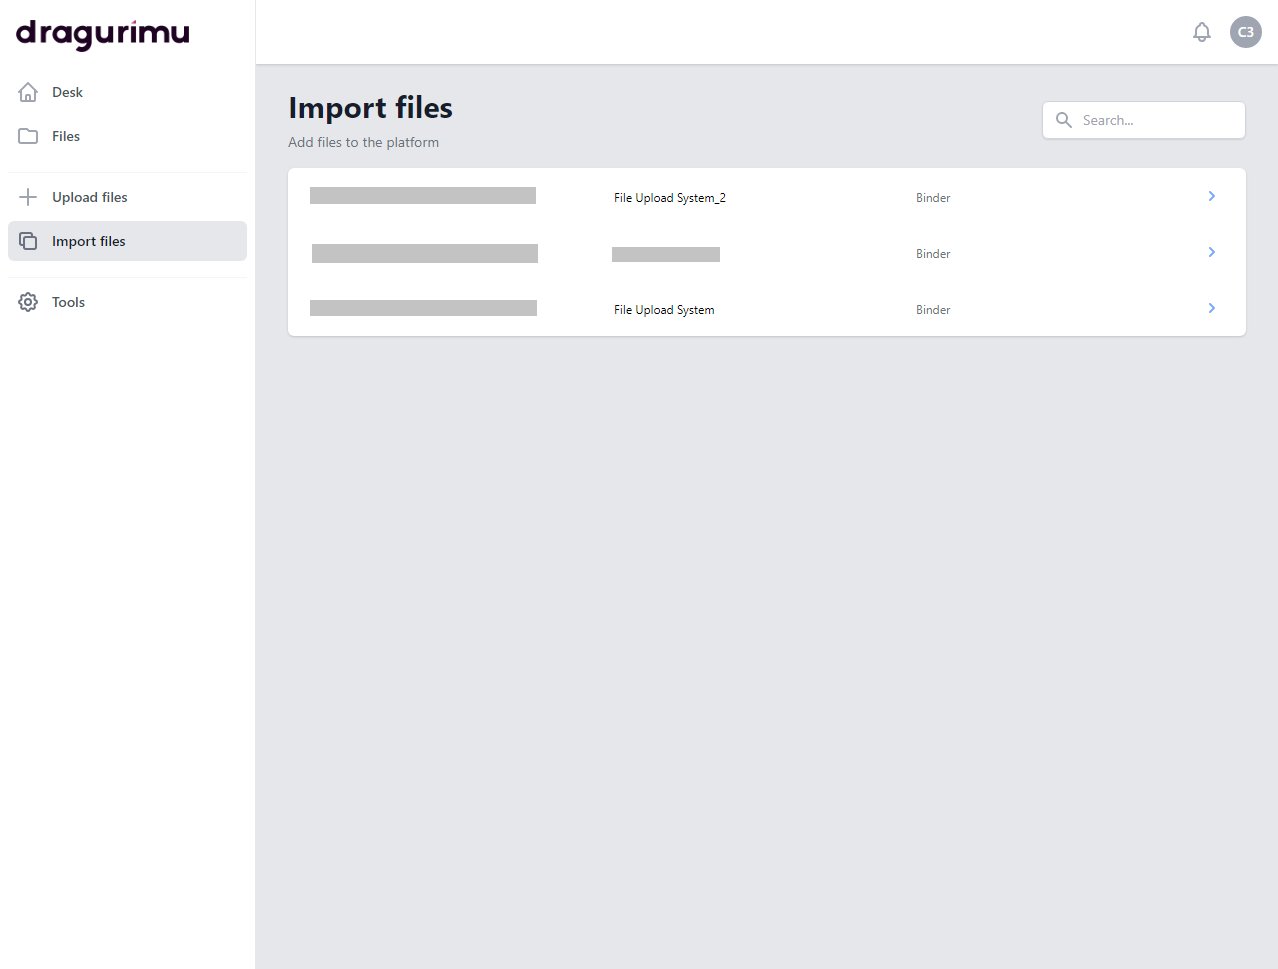The width and height of the screenshot is (1278, 969).
Task: Click the Tools gear icon
Action: [28, 302]
